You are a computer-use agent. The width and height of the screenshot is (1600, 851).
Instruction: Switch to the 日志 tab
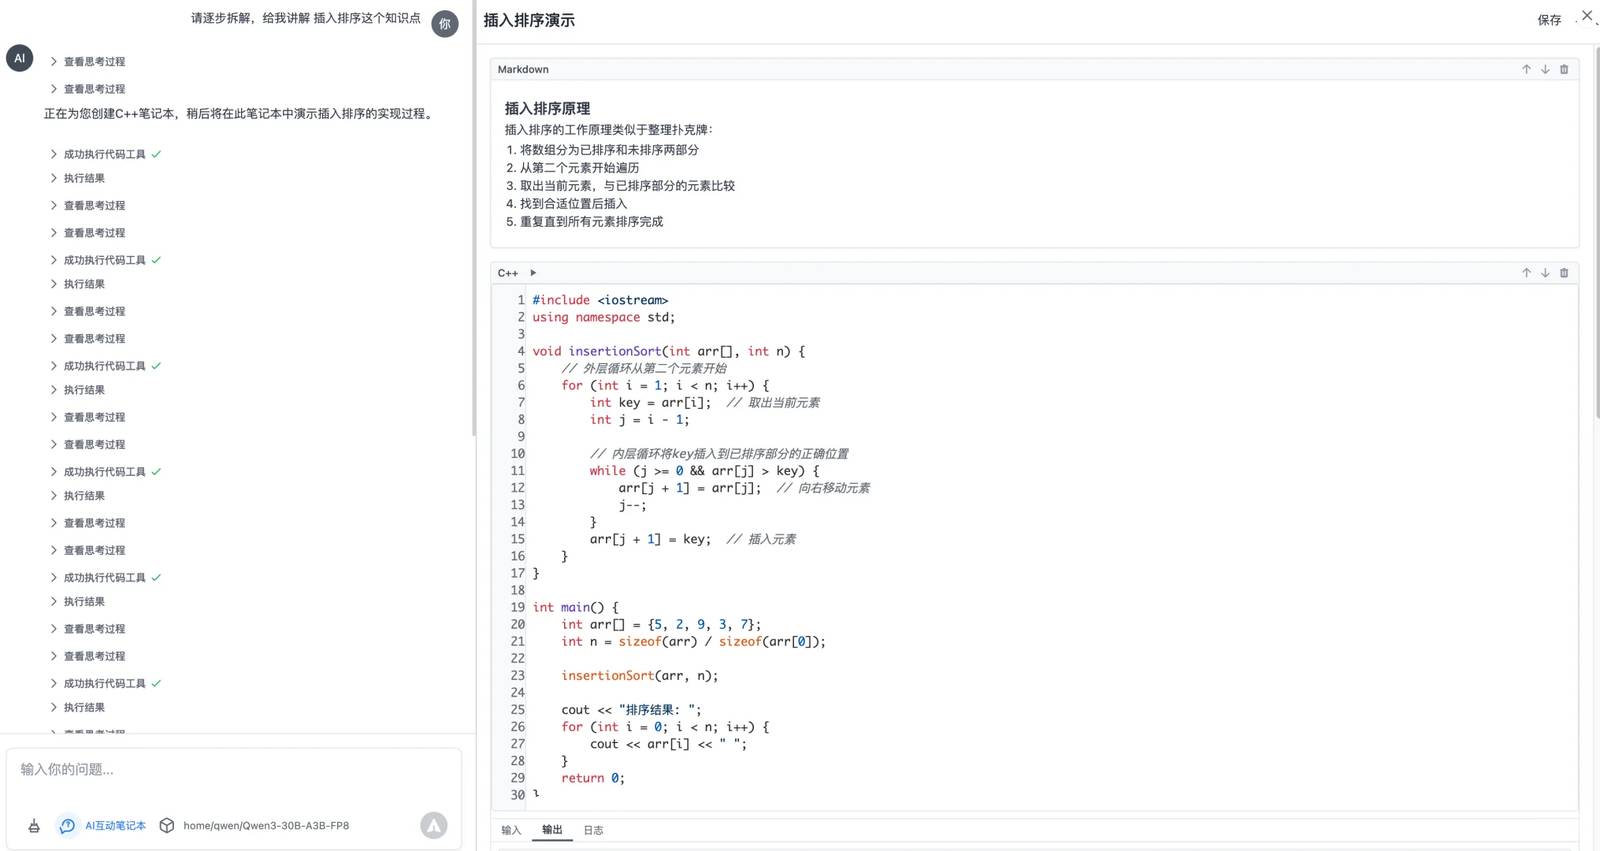593,830
